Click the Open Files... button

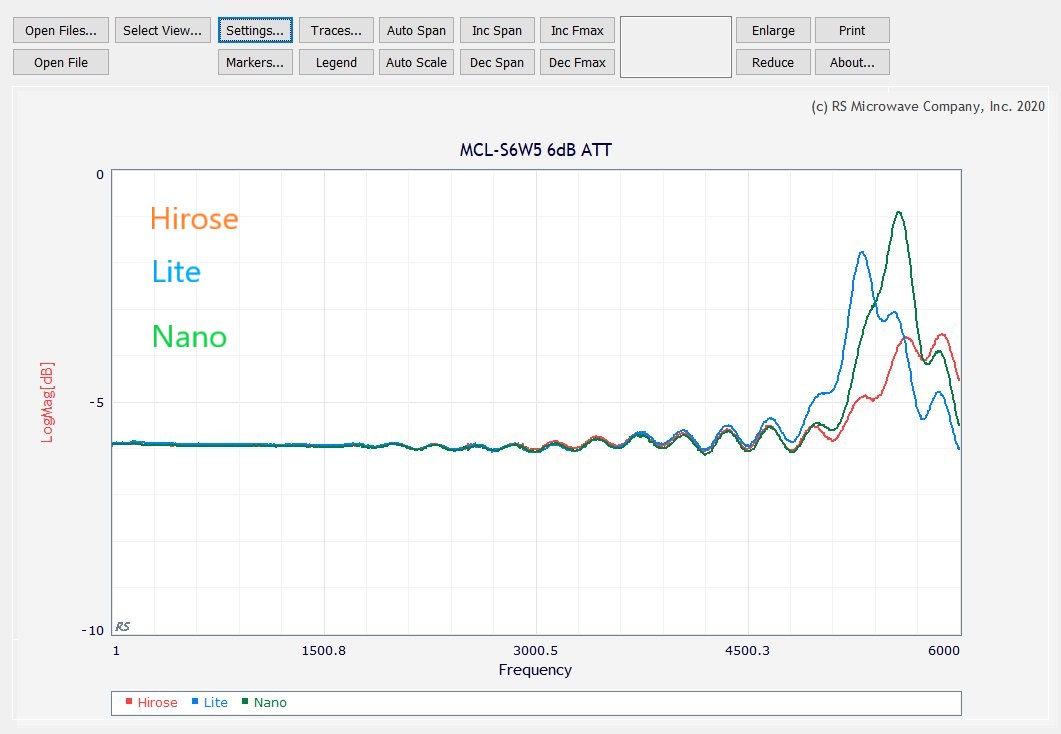(61, 30)
